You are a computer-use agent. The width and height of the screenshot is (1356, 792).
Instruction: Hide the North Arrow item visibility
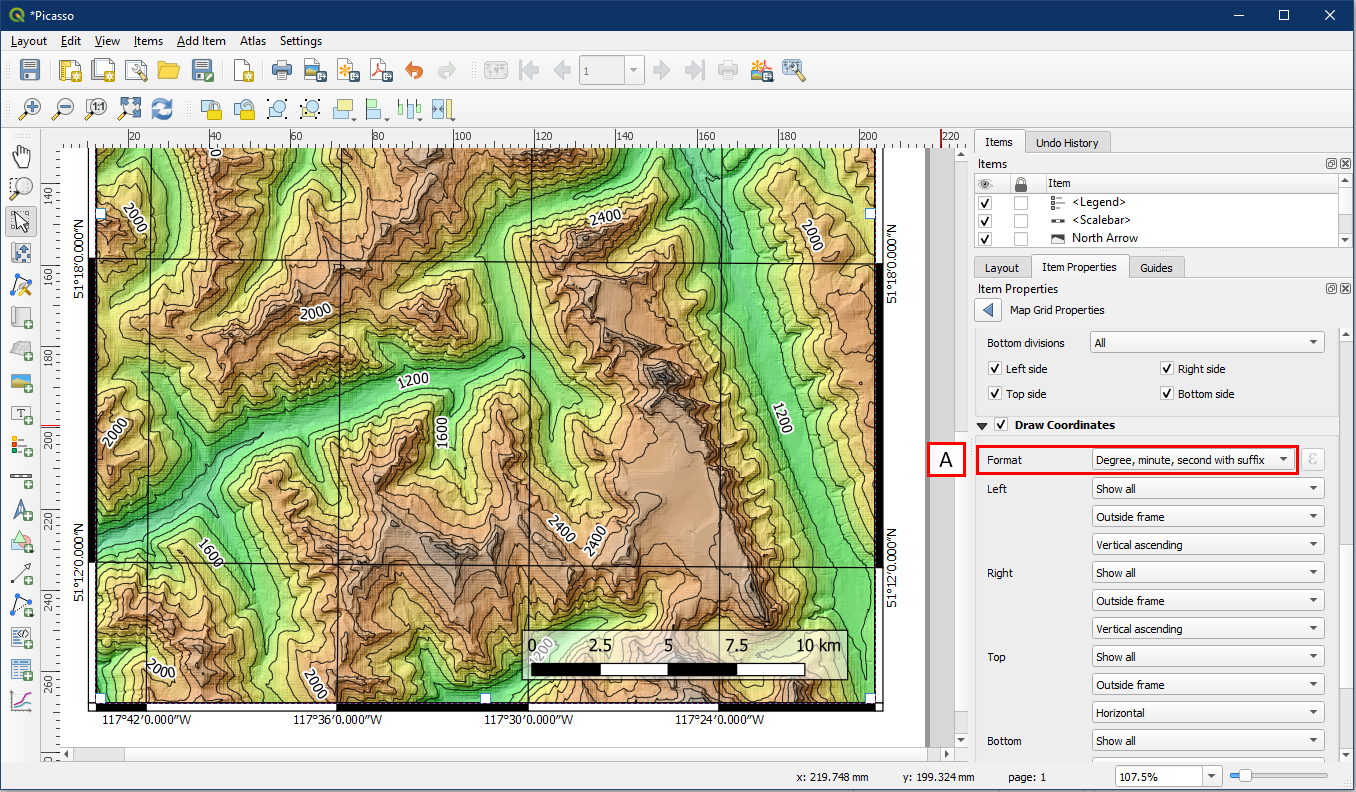click(x=985, y=238)
